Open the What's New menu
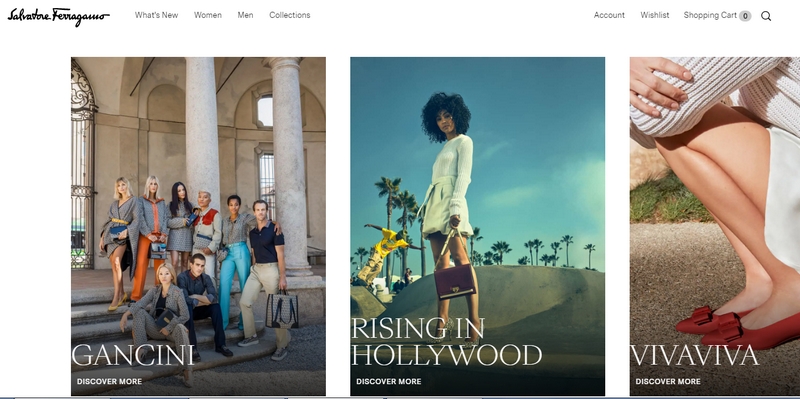This screenshot has width=800, height=399. [157, 15]
